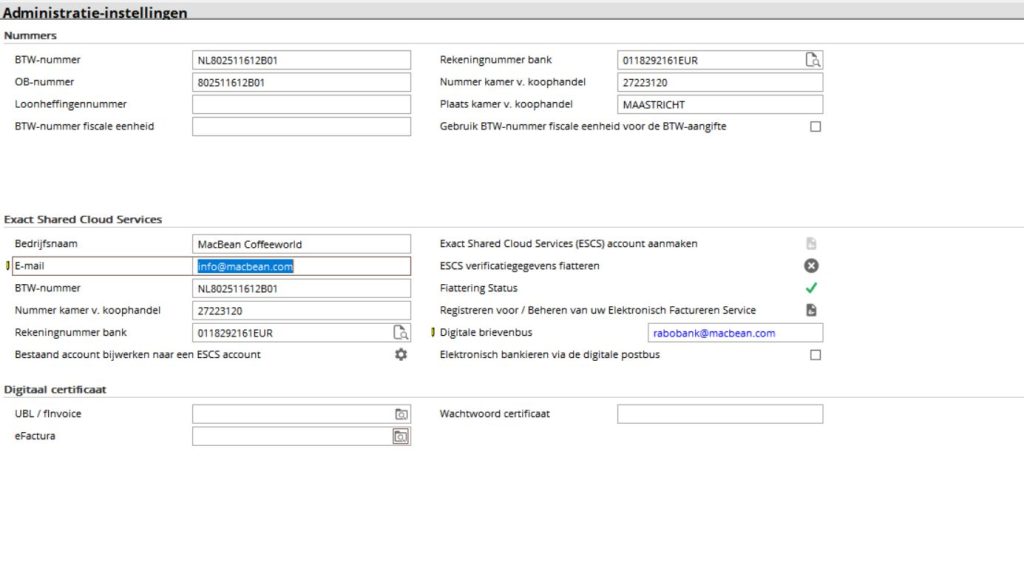Screen dimensions: 1024x574
Task: Click the ESCS account aanmaken document icon
Action: [x=812, y=244]
